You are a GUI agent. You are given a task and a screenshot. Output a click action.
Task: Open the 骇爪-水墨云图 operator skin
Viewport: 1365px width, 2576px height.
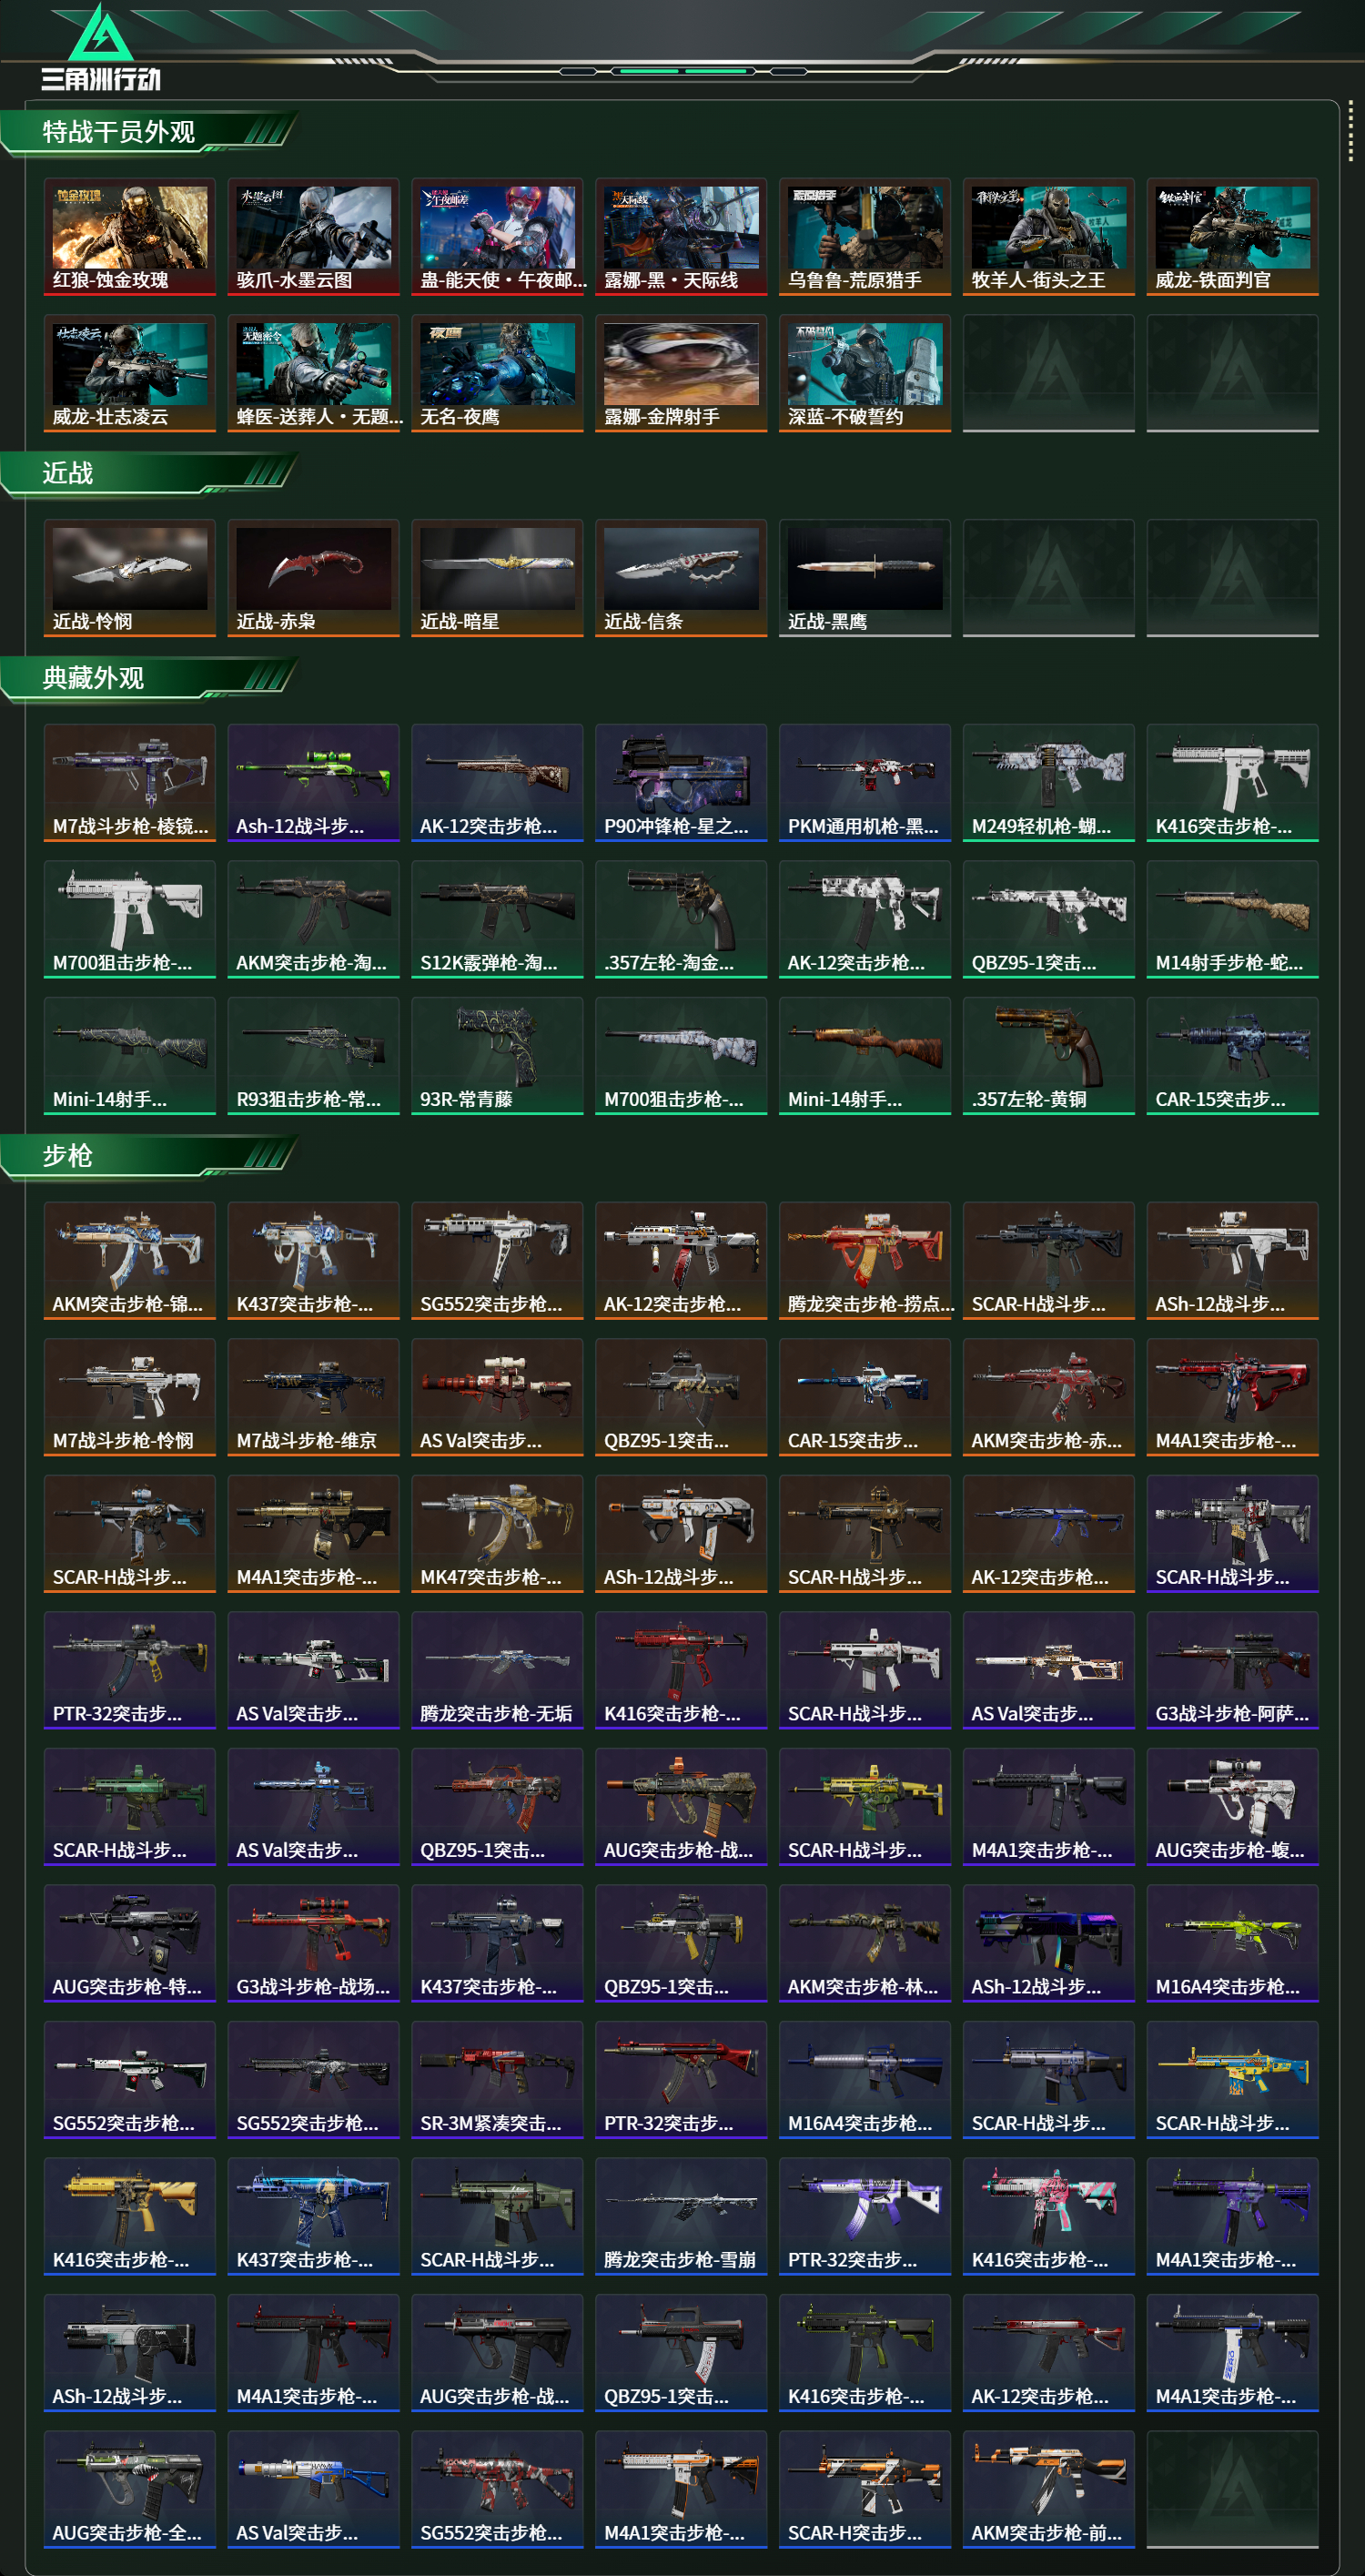(314, 237)
